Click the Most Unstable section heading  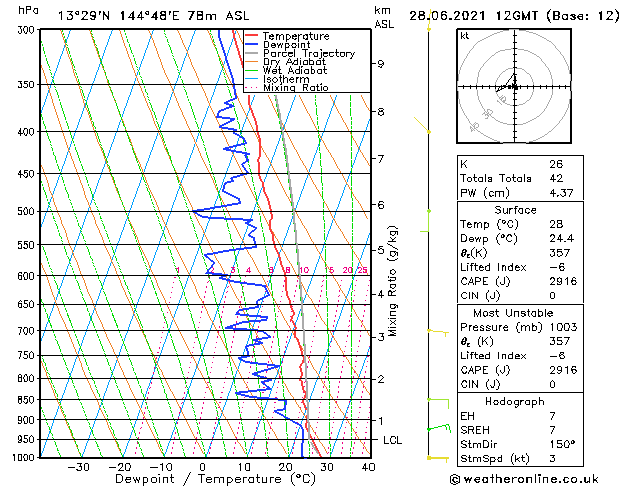pos(513,313)
